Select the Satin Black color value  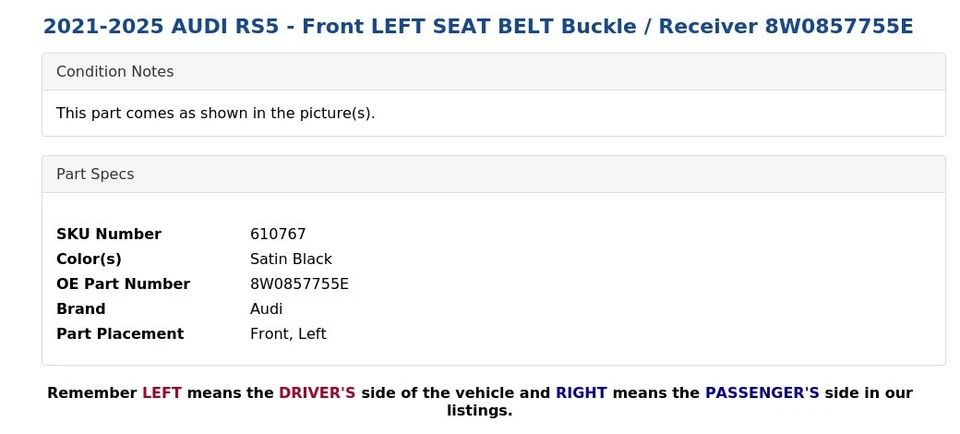coord(291,259)
